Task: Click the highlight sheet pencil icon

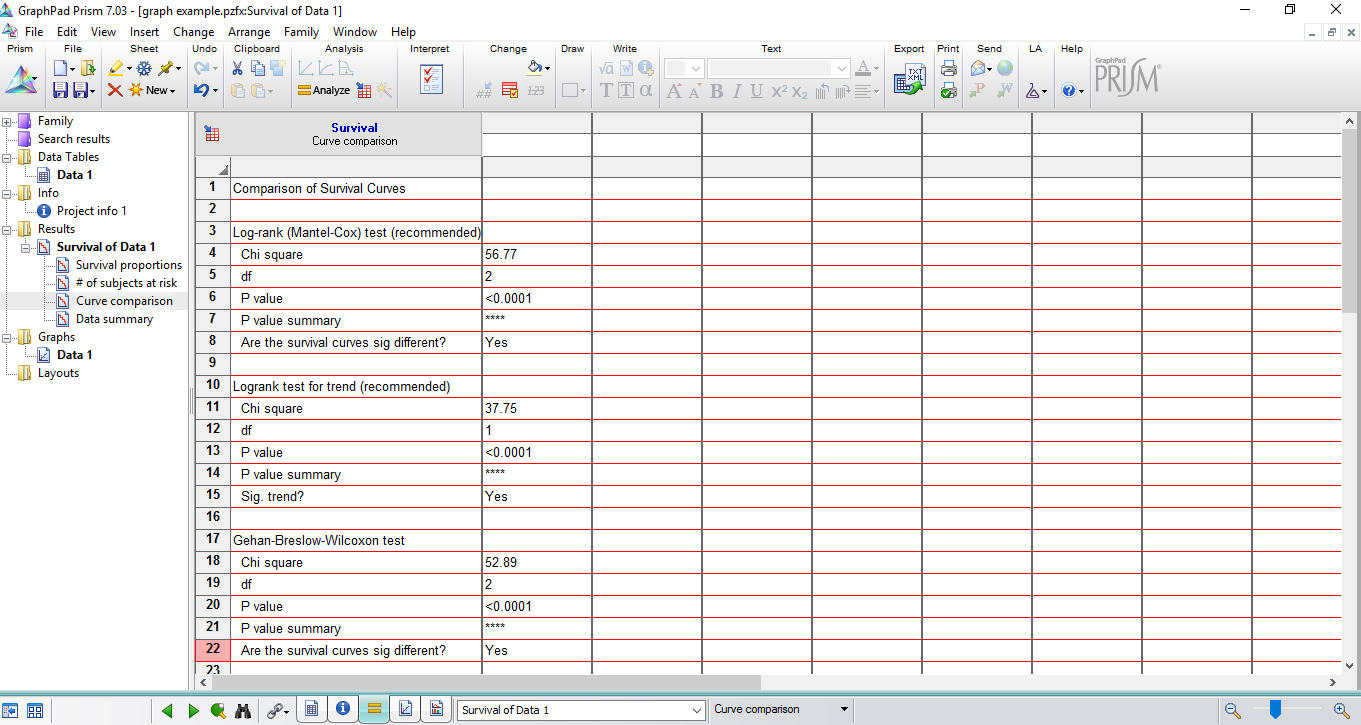Action: pyautogui.click(x=115, y=68)
